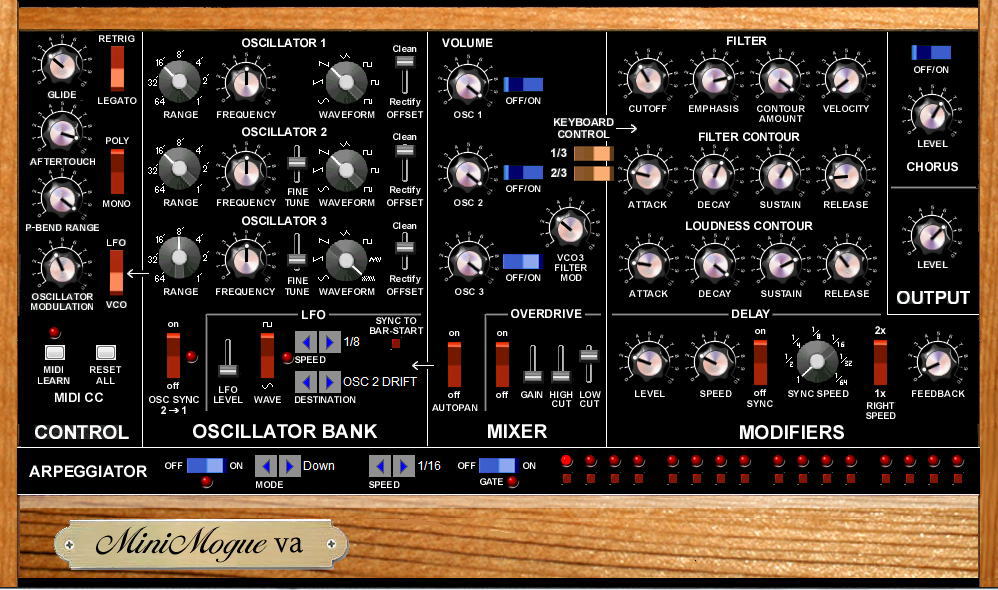The height and width of the screenshot is (590, 998).
Task: Click the filter Cutoff knob
Action: [647, 80]
